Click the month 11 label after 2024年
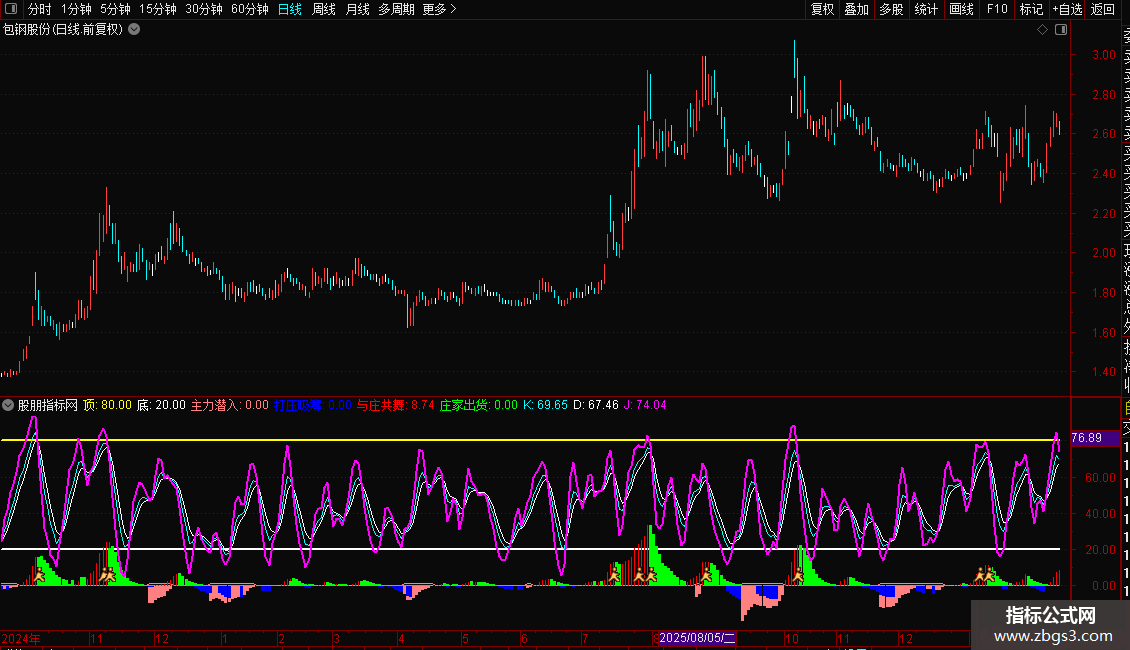Image resolution: width=1130 pixels, height=650 pixels. tap(97, 638)
